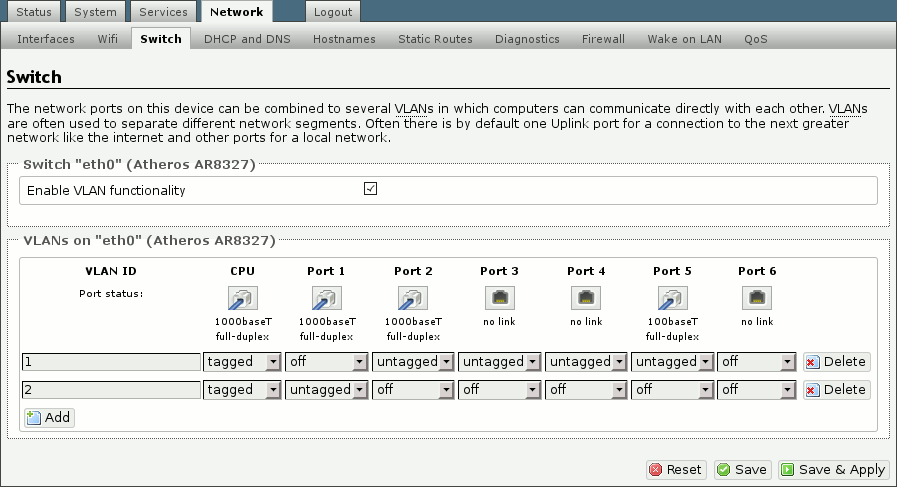897x487 pixels.
Task: Click the Port 5 status icon
Action: click(x=672, y=298)
